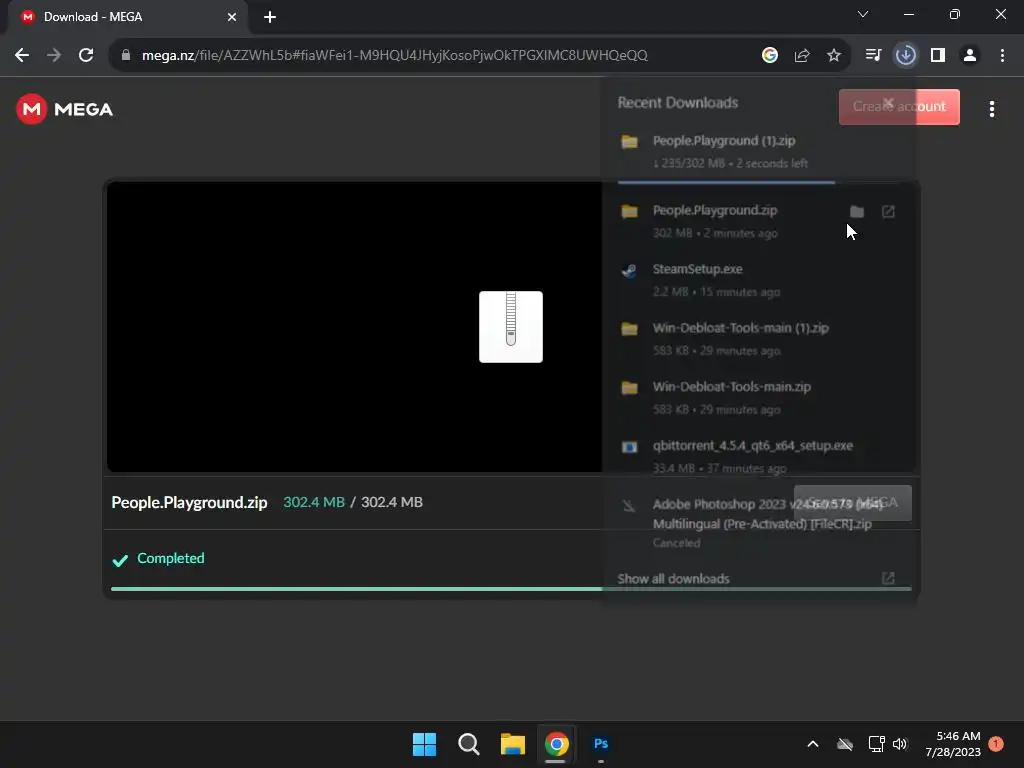1024x768 pixels.
Task: Open SteamSetup.exe download entry
Action: pos(758,280)
